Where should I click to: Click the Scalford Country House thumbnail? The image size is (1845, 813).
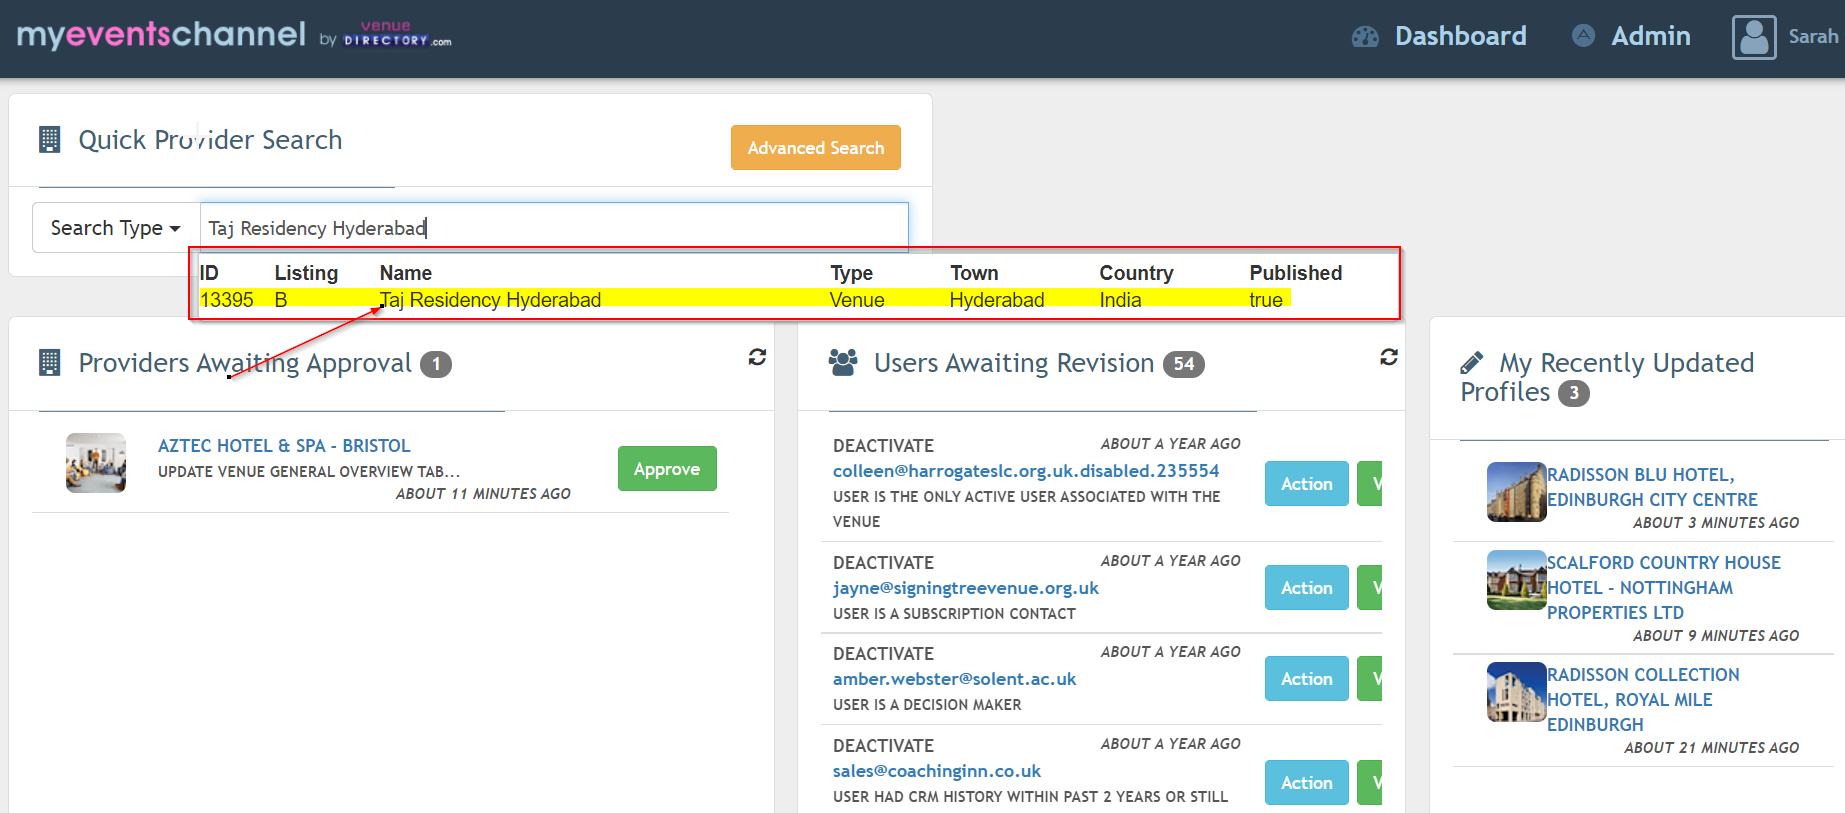point(1517,580)
